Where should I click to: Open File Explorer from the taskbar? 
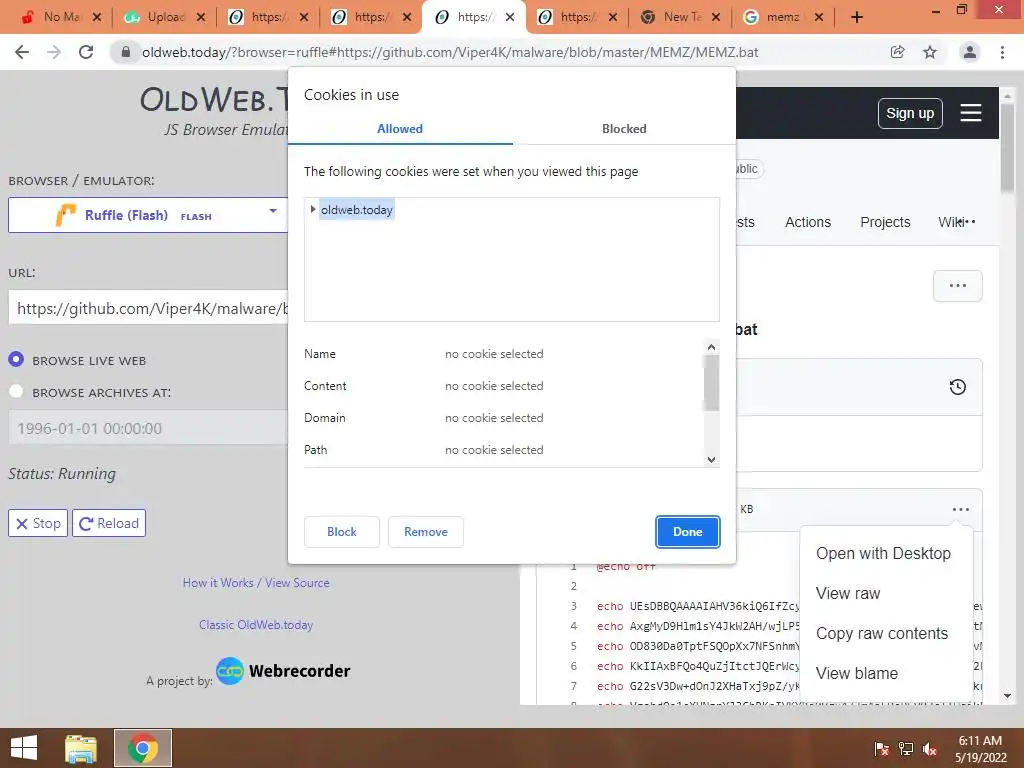point(81,748)
